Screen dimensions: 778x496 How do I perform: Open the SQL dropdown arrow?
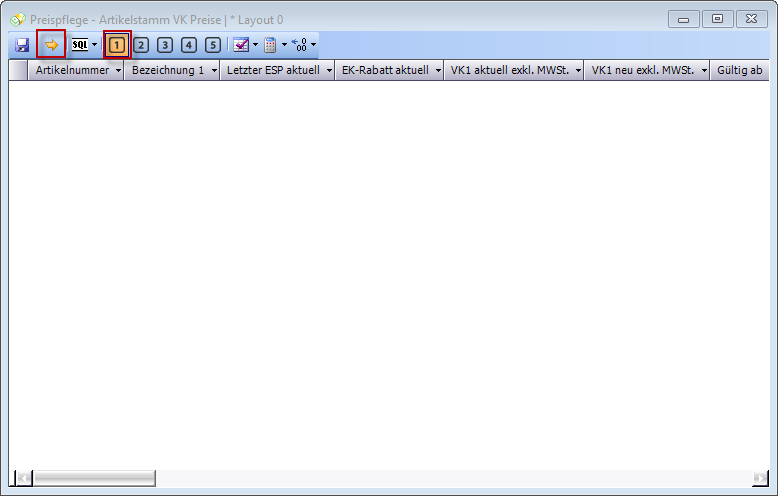95,45
